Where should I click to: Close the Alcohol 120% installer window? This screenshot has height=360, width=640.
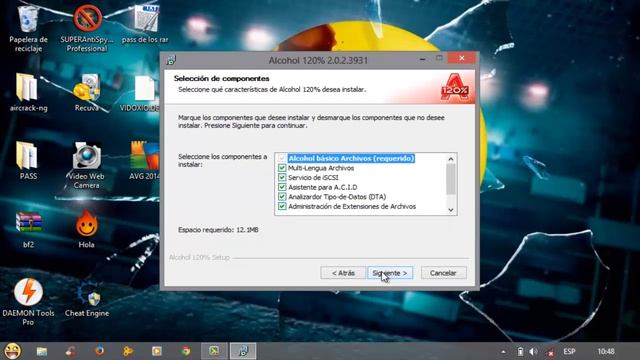(462, 58)
